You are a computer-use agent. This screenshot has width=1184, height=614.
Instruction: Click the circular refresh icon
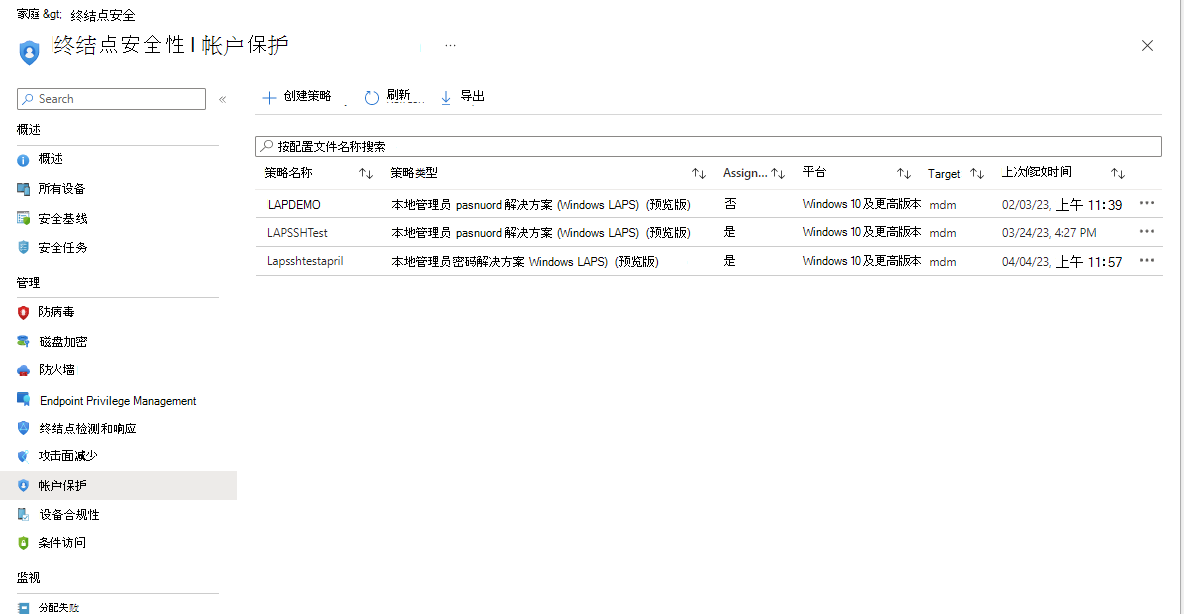click(x=372, y=97)
